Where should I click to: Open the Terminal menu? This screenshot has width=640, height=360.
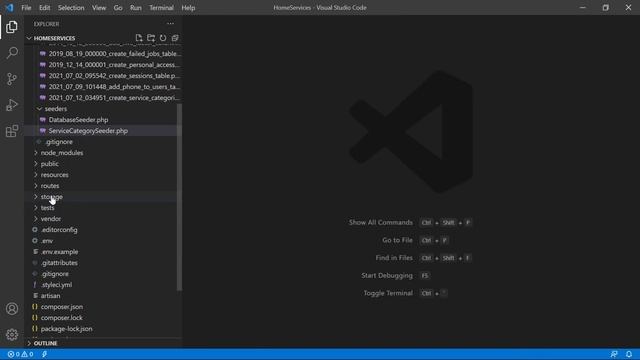pos(161,8)
